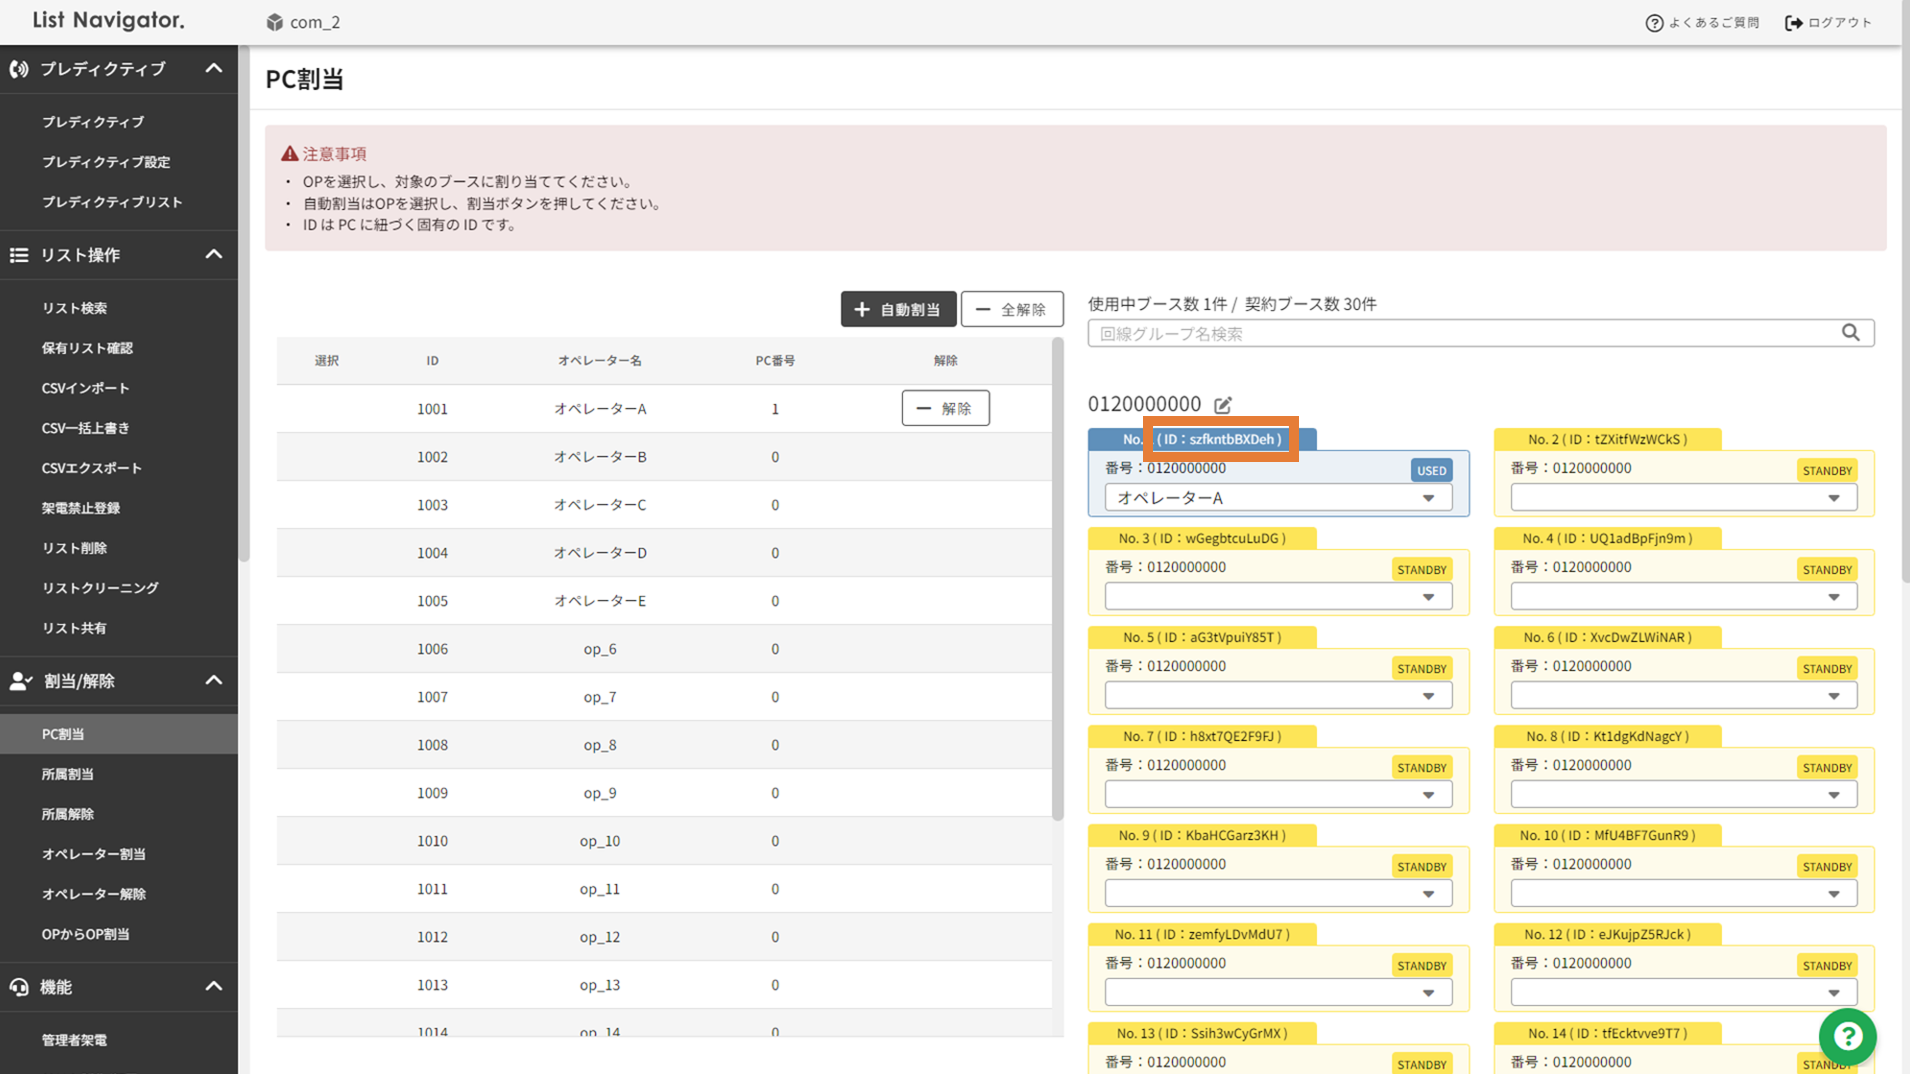Click the predictive section phone icon

tap(19, 69)
